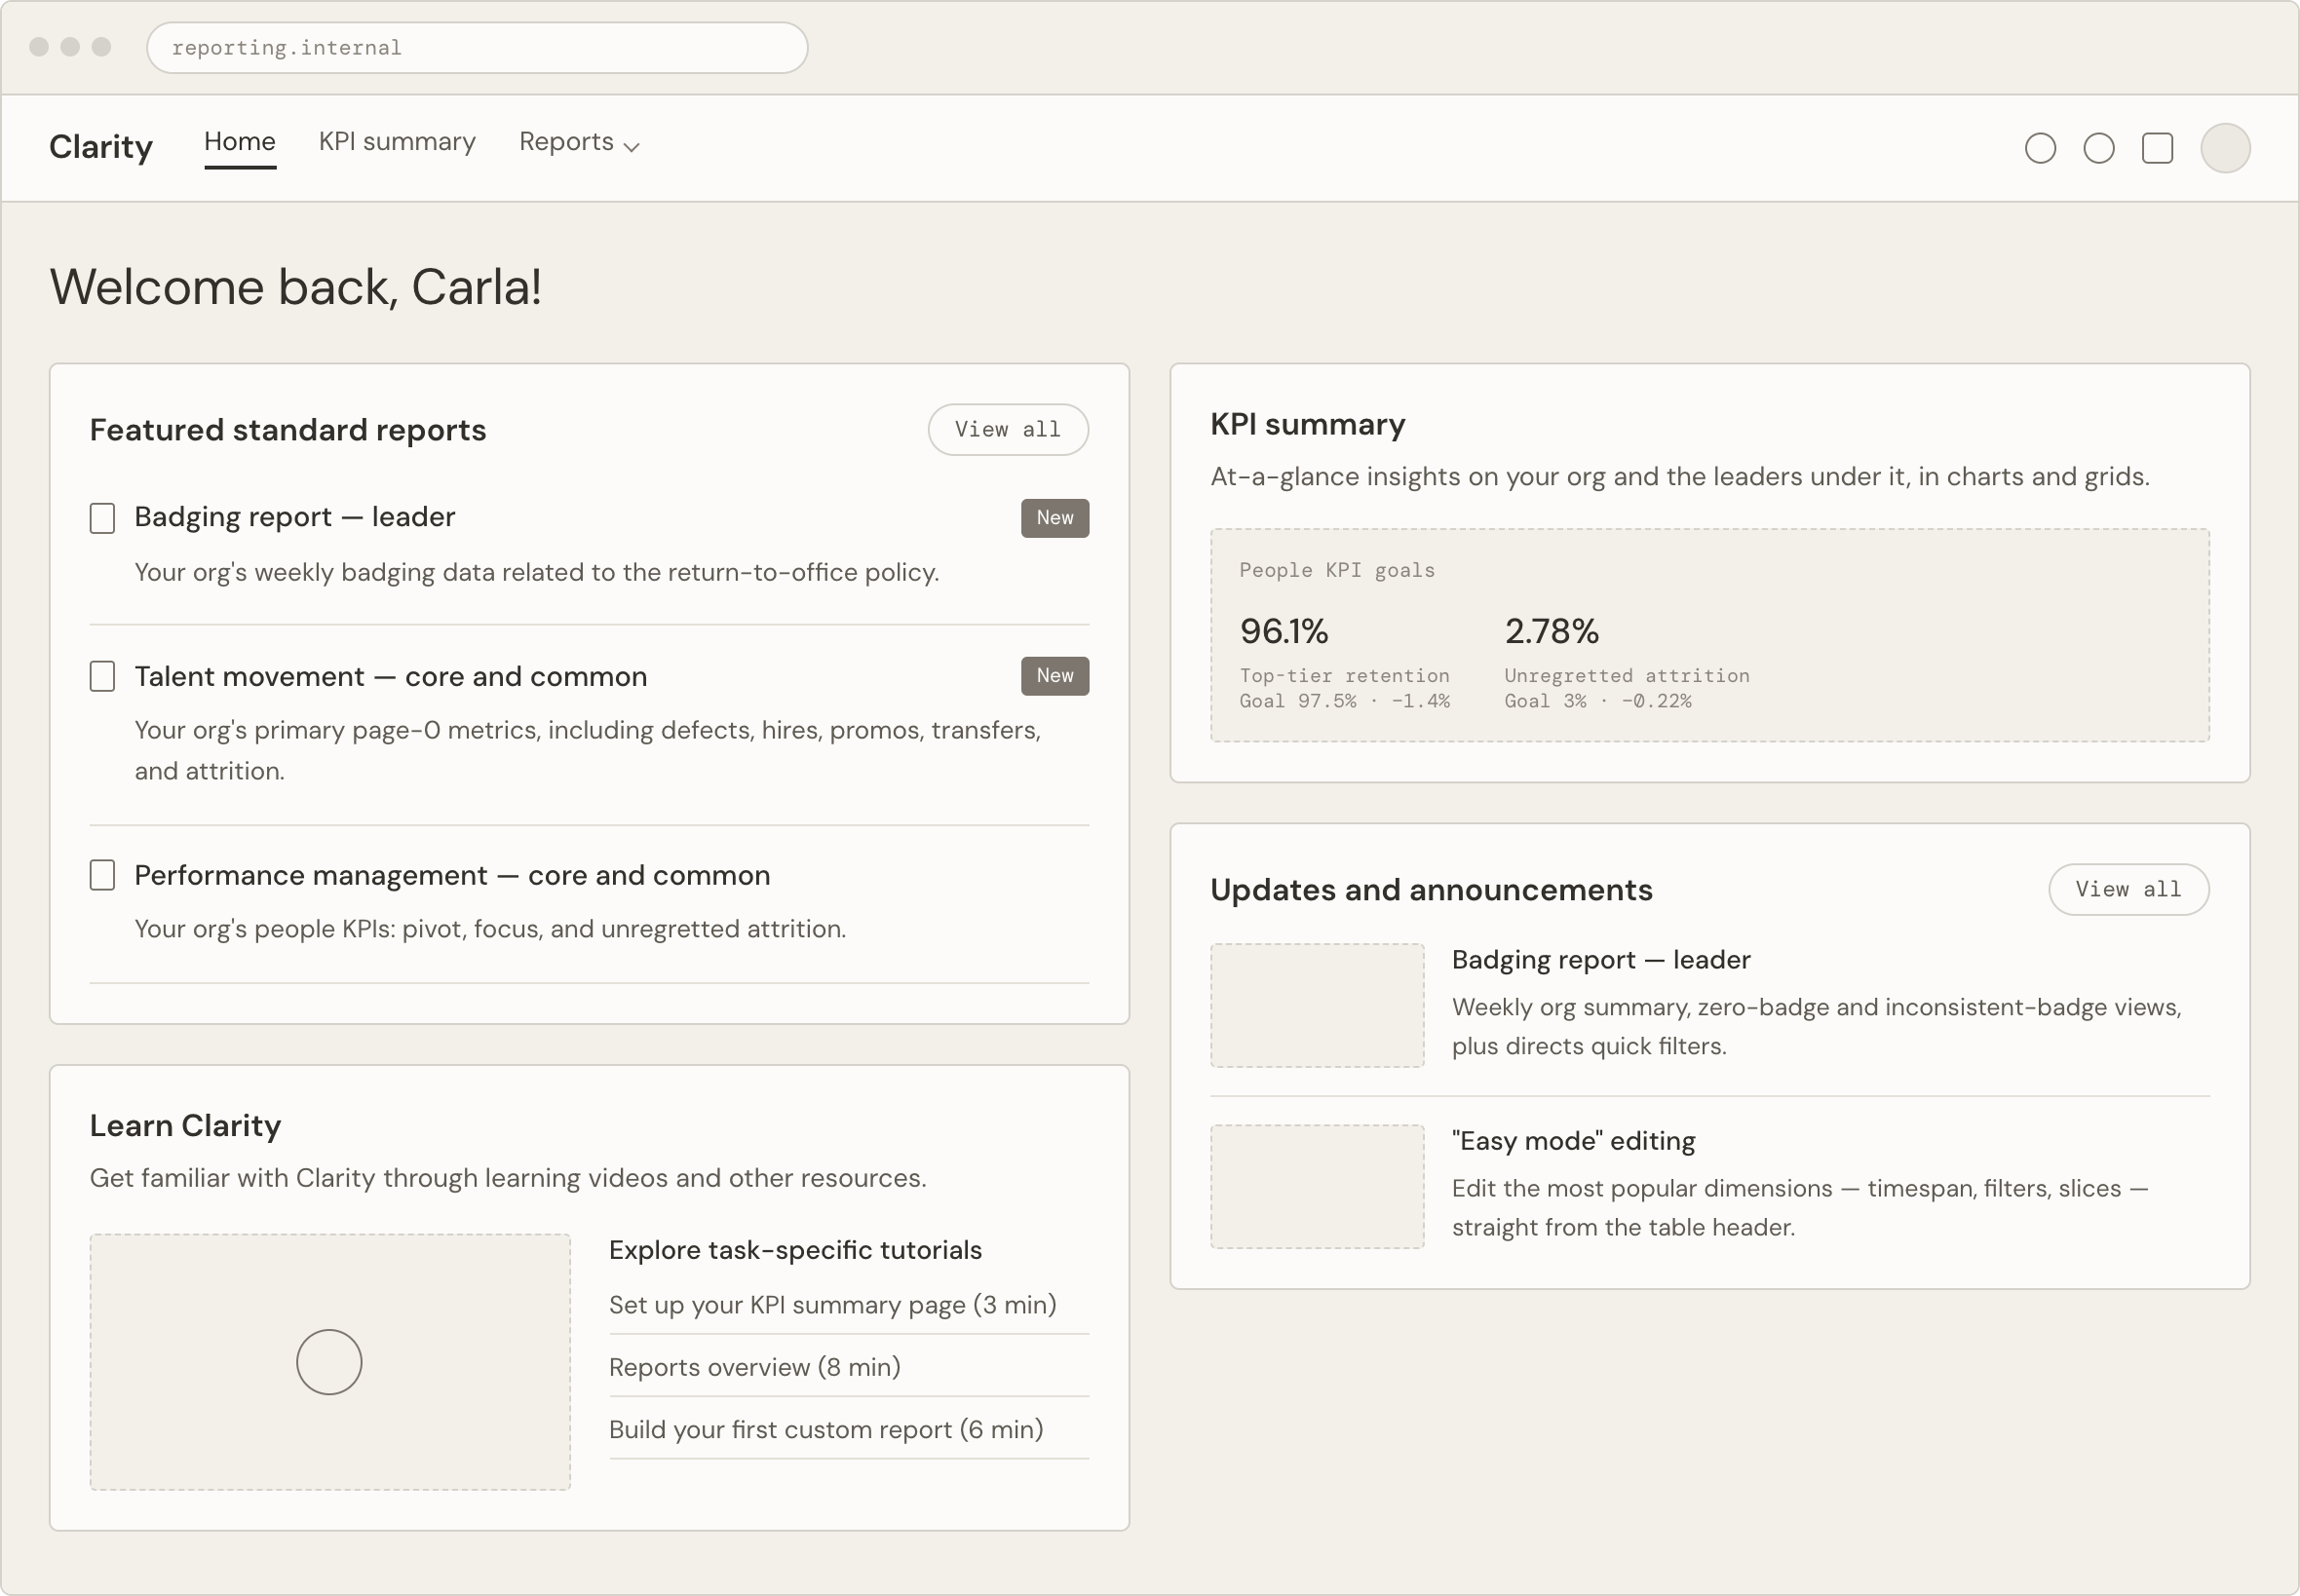The height and width of the screenshot is (1596, 2300).
Task: Open Badging report — leader in featured reports
Action: tap(295, 517)
